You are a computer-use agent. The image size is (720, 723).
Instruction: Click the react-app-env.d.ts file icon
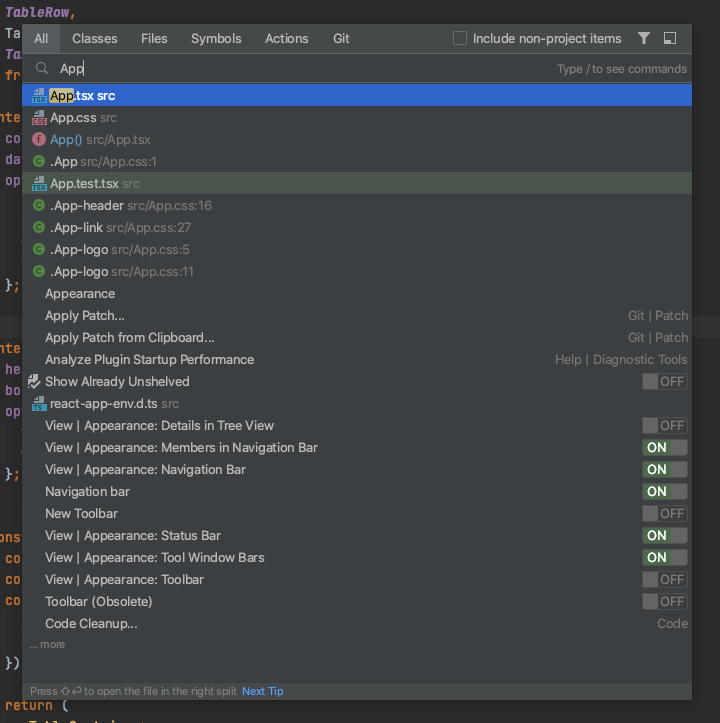pyautogui.click(x=39, y=404)
